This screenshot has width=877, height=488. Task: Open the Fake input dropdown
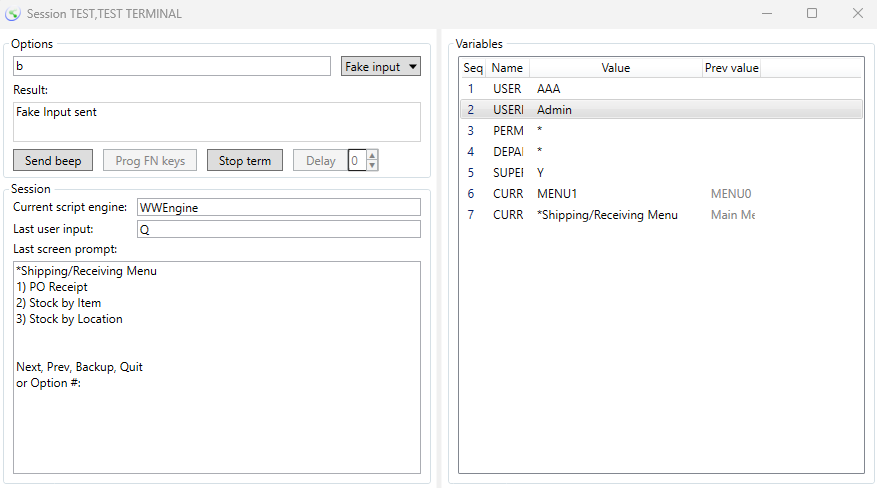tap(381, 67)
